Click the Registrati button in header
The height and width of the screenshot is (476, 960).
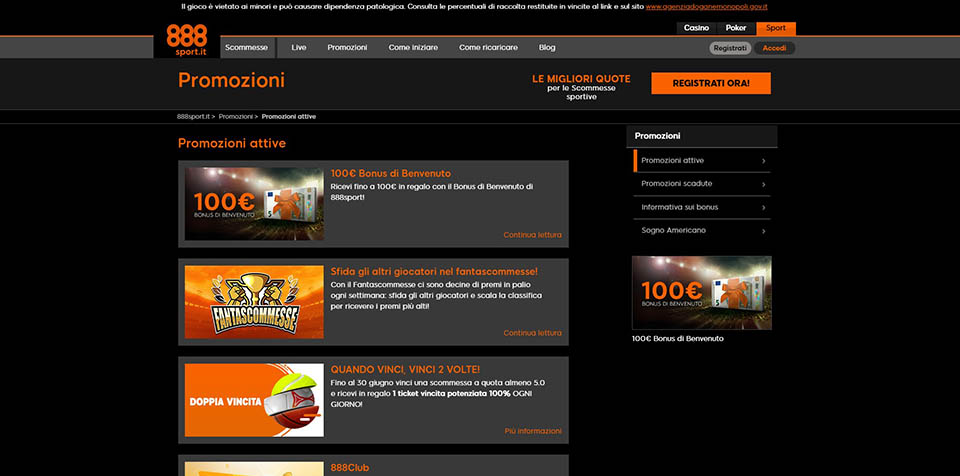tap(730, 48)
